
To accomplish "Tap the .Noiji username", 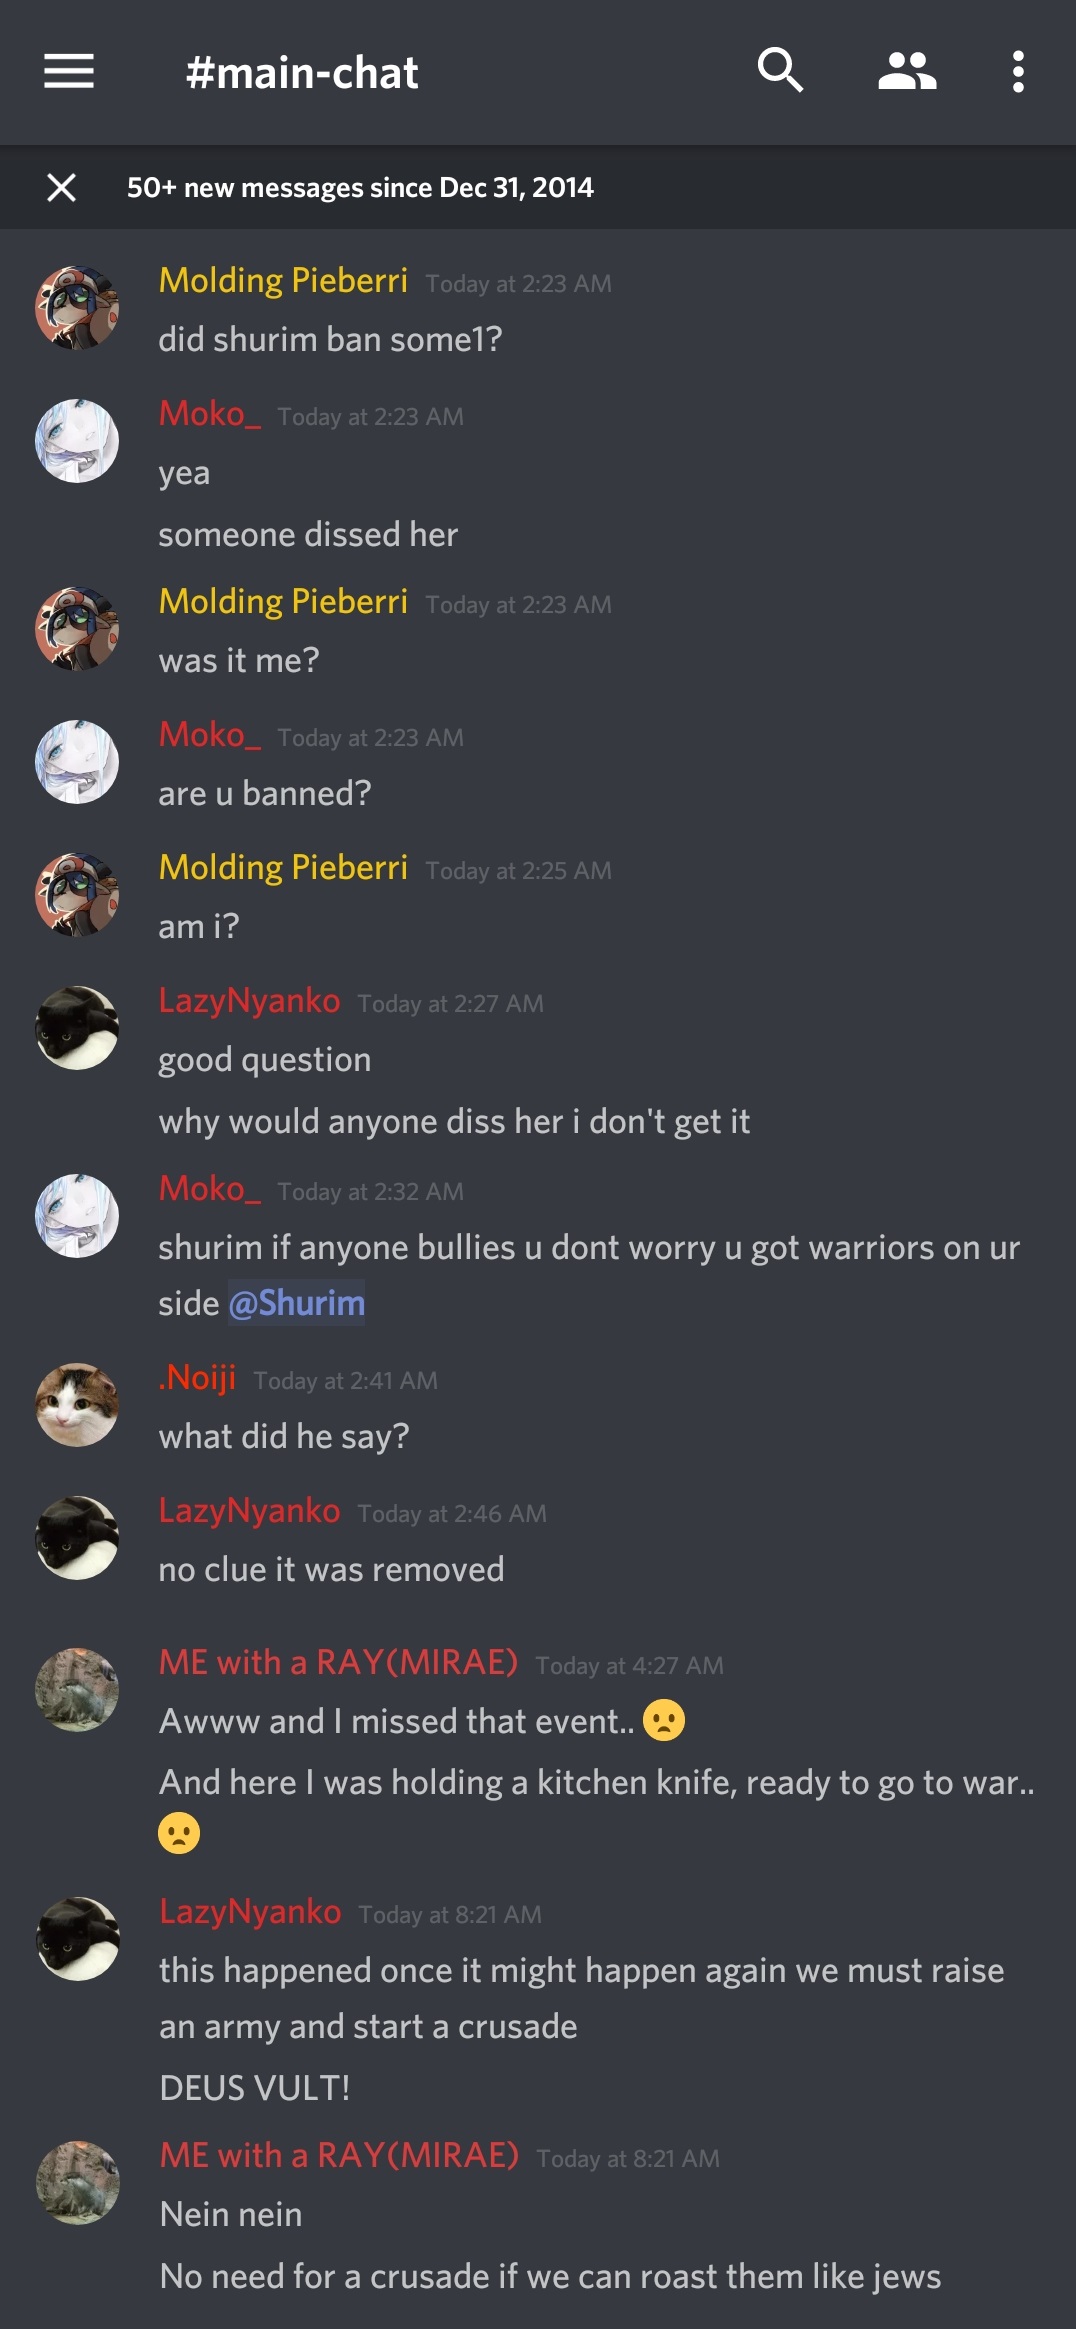I will click(198, 1378).
